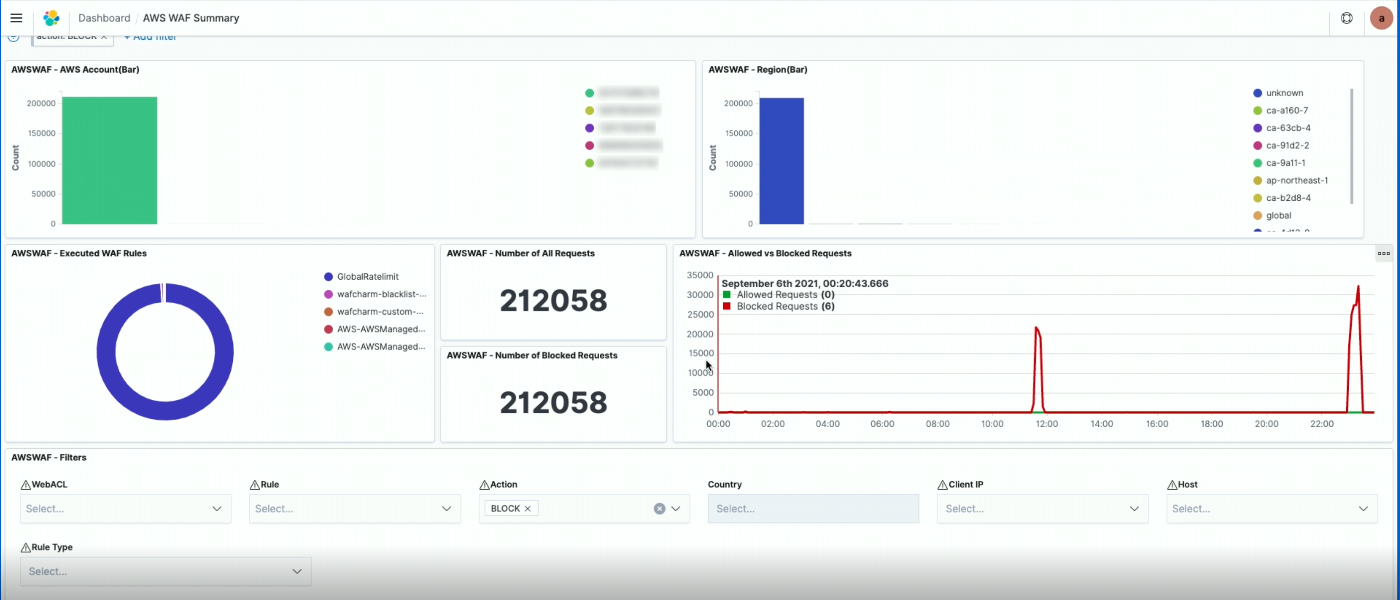
Task: Open the filter options circle icon
Action: tap(13, 36)
